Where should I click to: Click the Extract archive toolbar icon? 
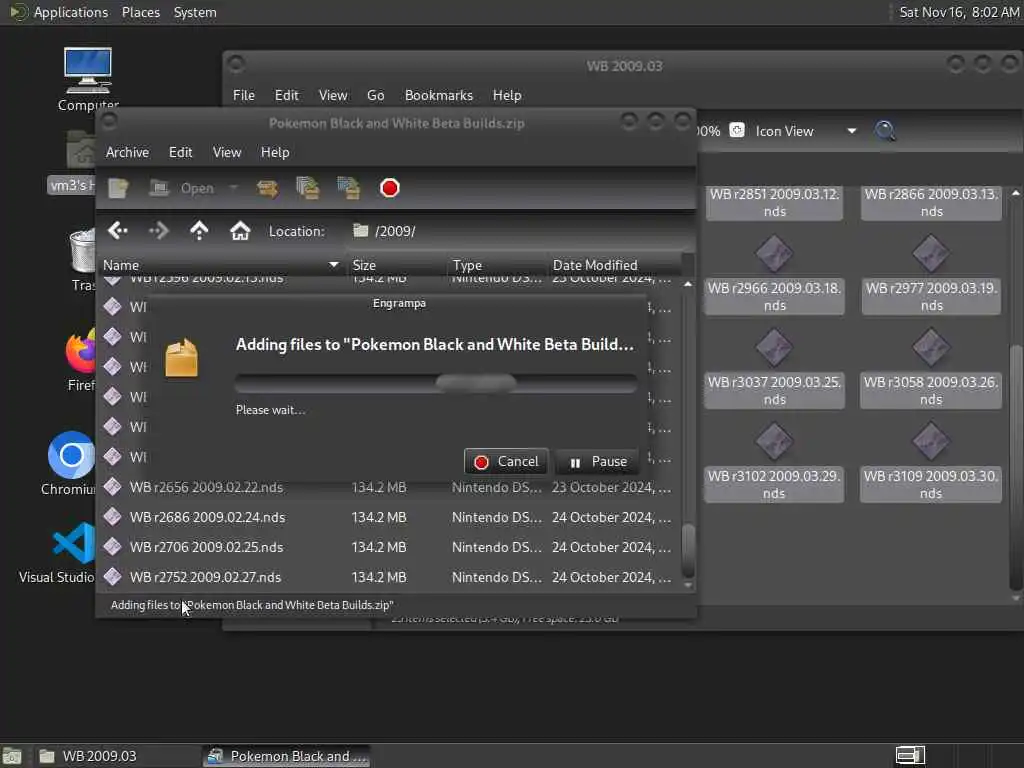pyautogui.click(x=267, y=188)
